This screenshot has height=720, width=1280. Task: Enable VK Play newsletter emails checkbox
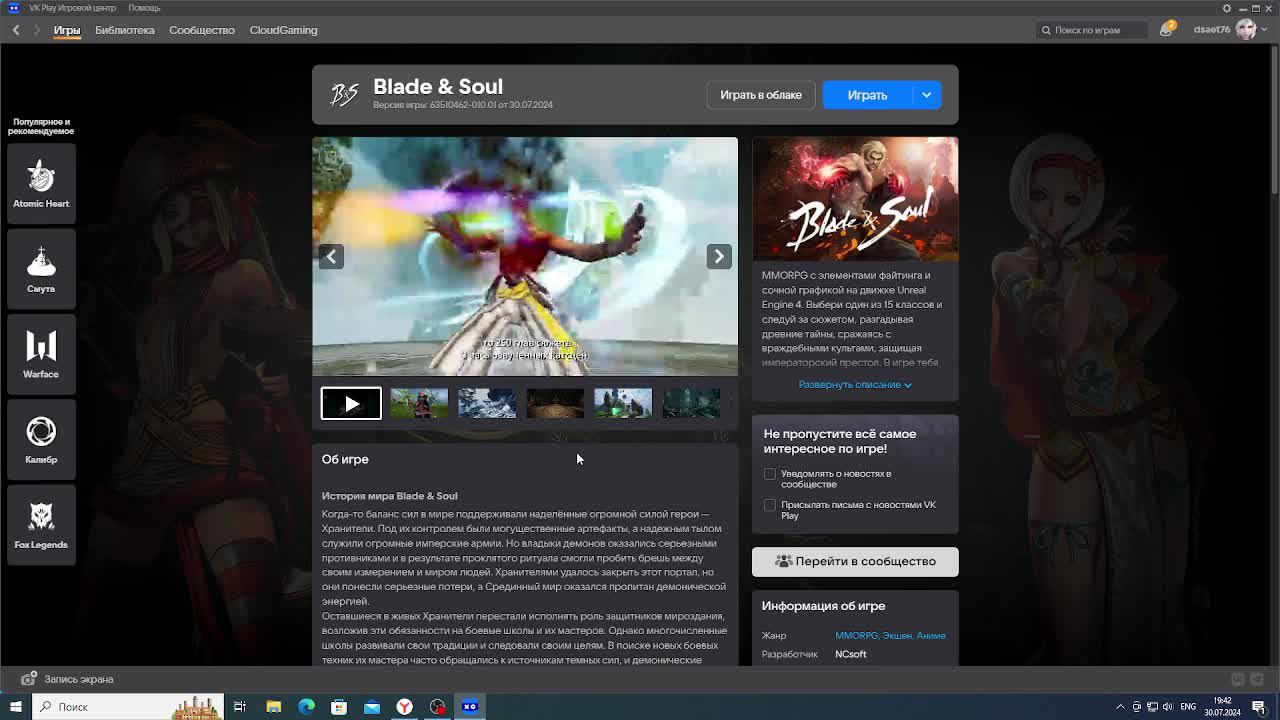(770, 505)
